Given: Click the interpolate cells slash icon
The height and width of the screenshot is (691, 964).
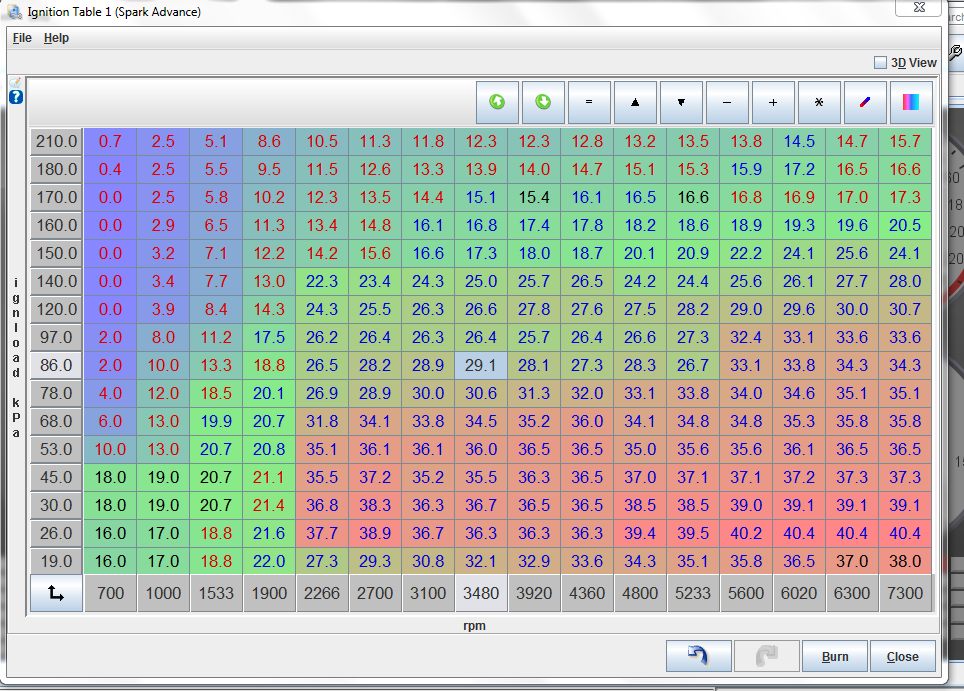Looking at the screenshot, I should coord(865,102).
